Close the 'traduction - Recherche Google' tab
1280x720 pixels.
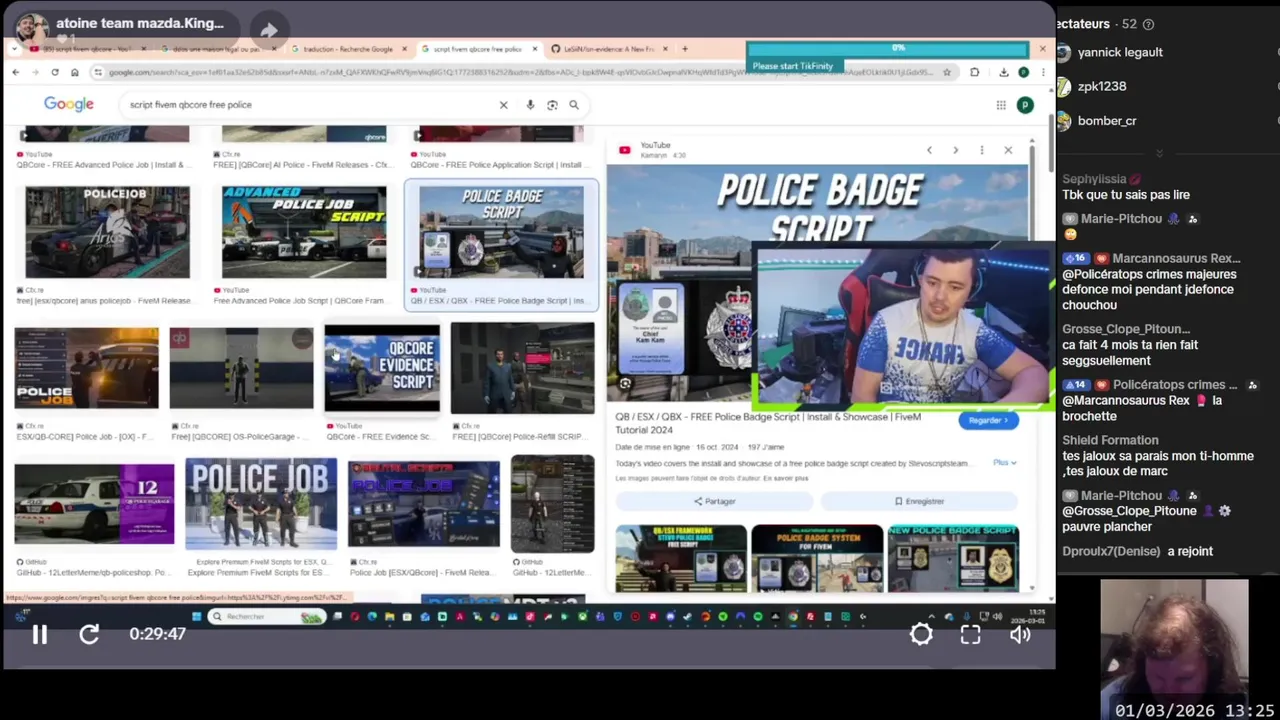[x=405, y=48]
